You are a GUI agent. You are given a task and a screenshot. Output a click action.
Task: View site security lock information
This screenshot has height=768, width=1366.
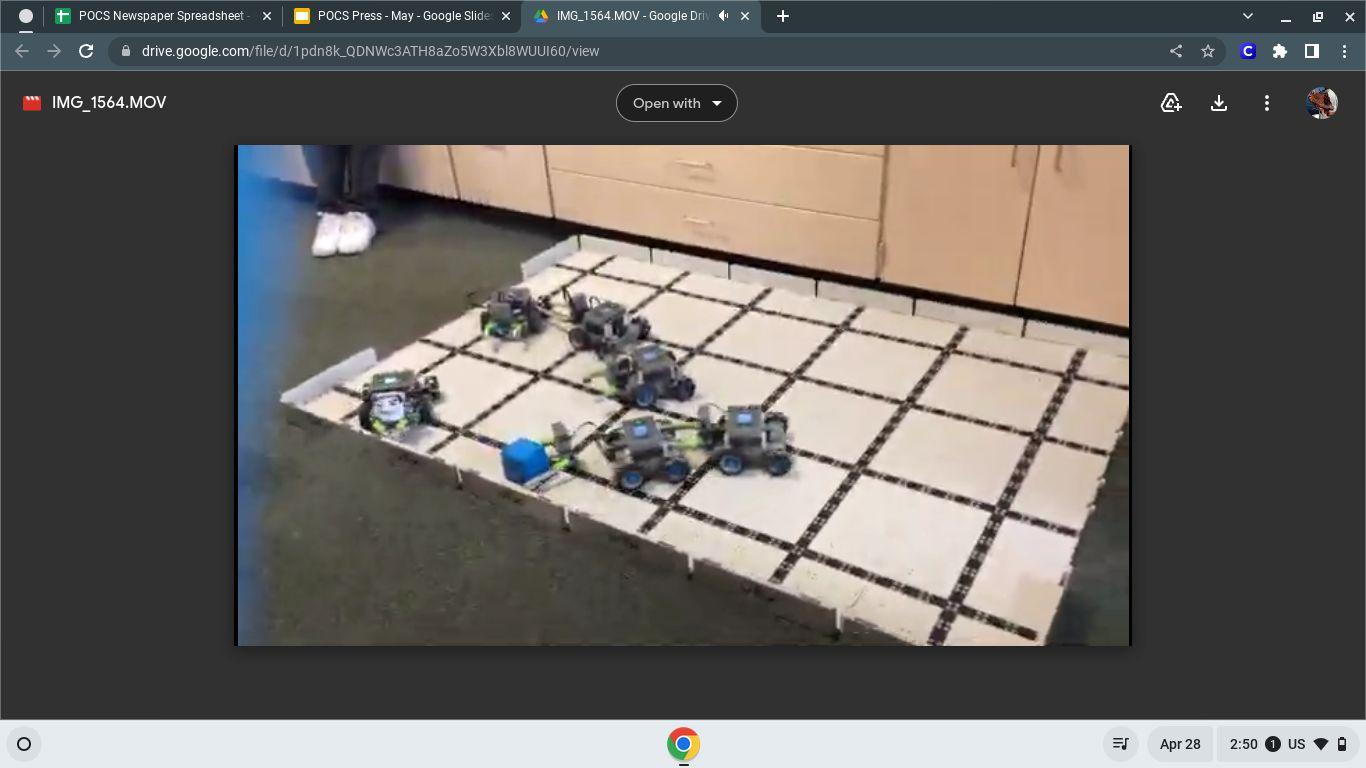click(125, 51)
